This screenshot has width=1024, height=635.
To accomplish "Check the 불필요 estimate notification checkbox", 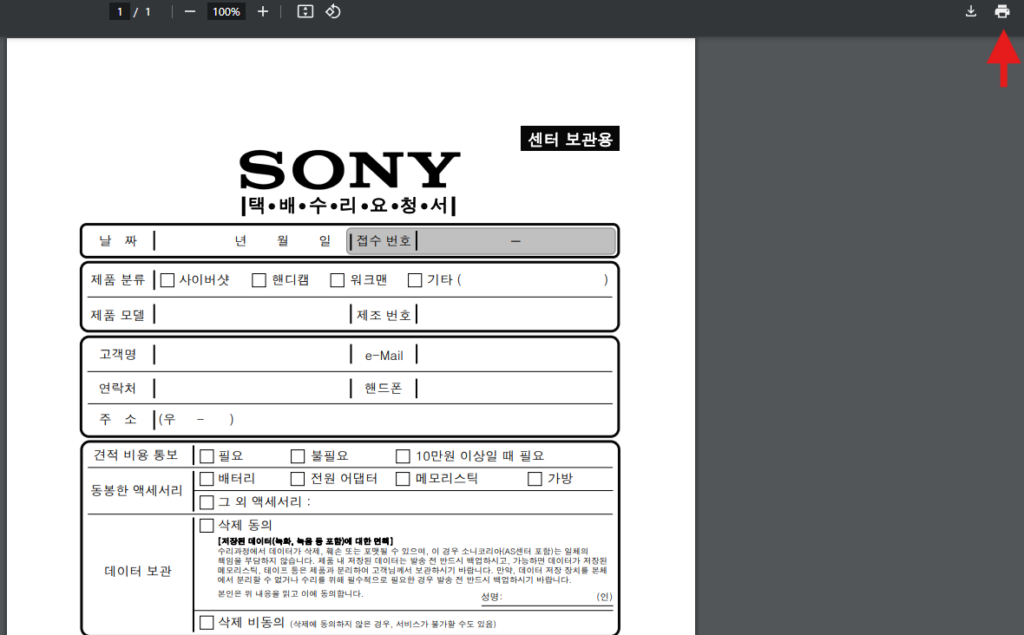I will 298,456.
